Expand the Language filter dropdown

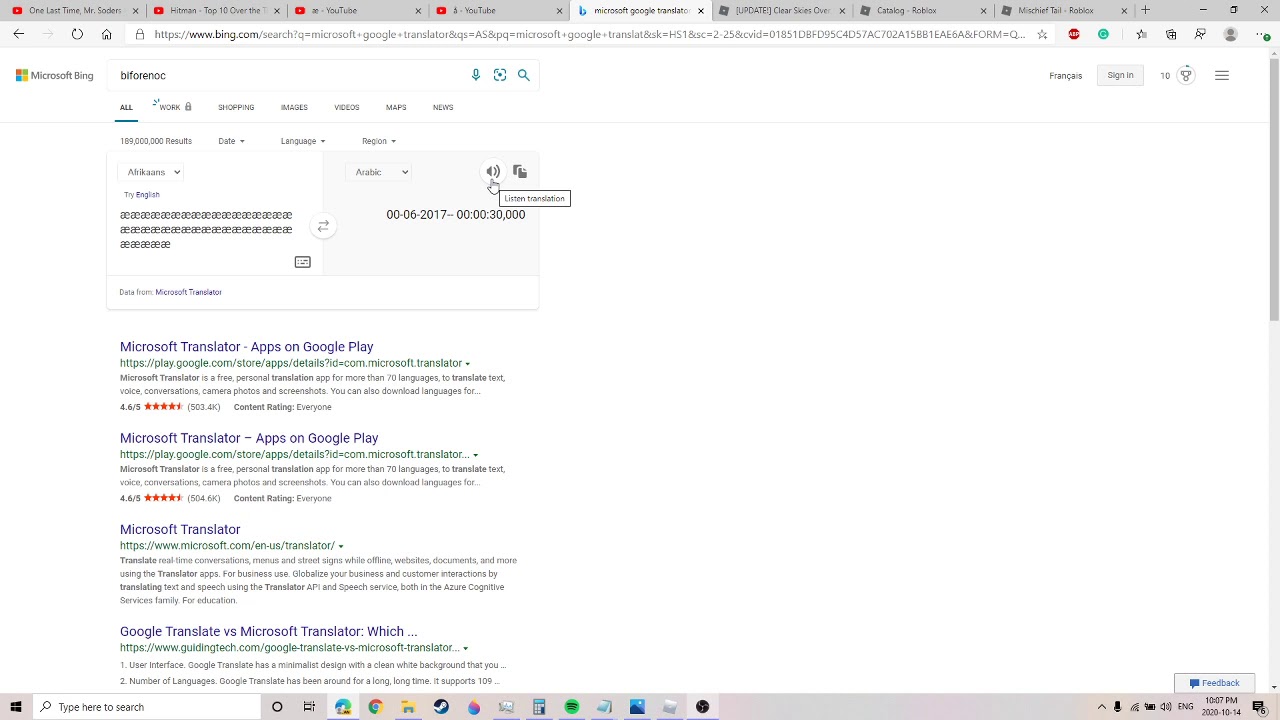pyautogui.click(x=302, y=141)
